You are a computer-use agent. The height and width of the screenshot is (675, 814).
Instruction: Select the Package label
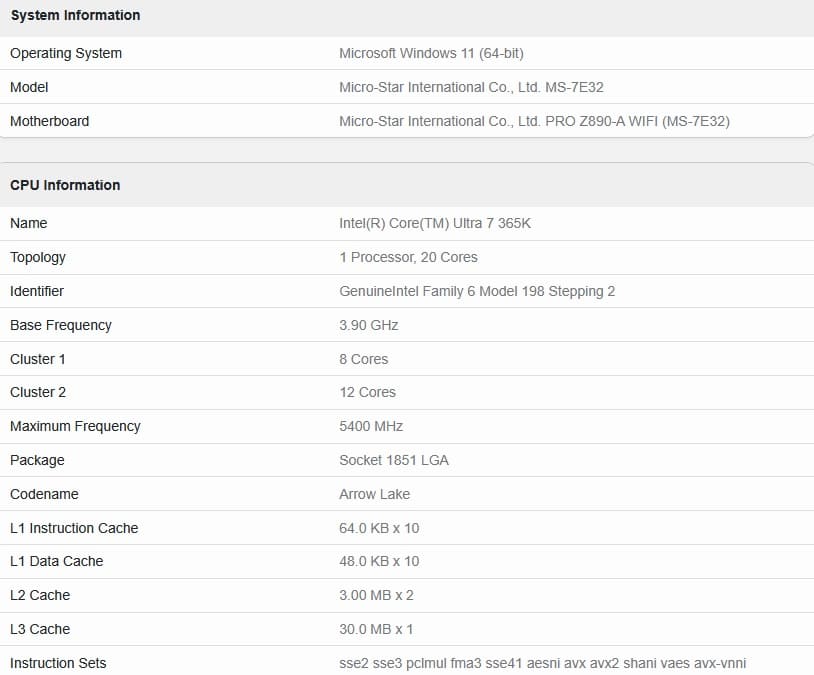coord(37,461)
